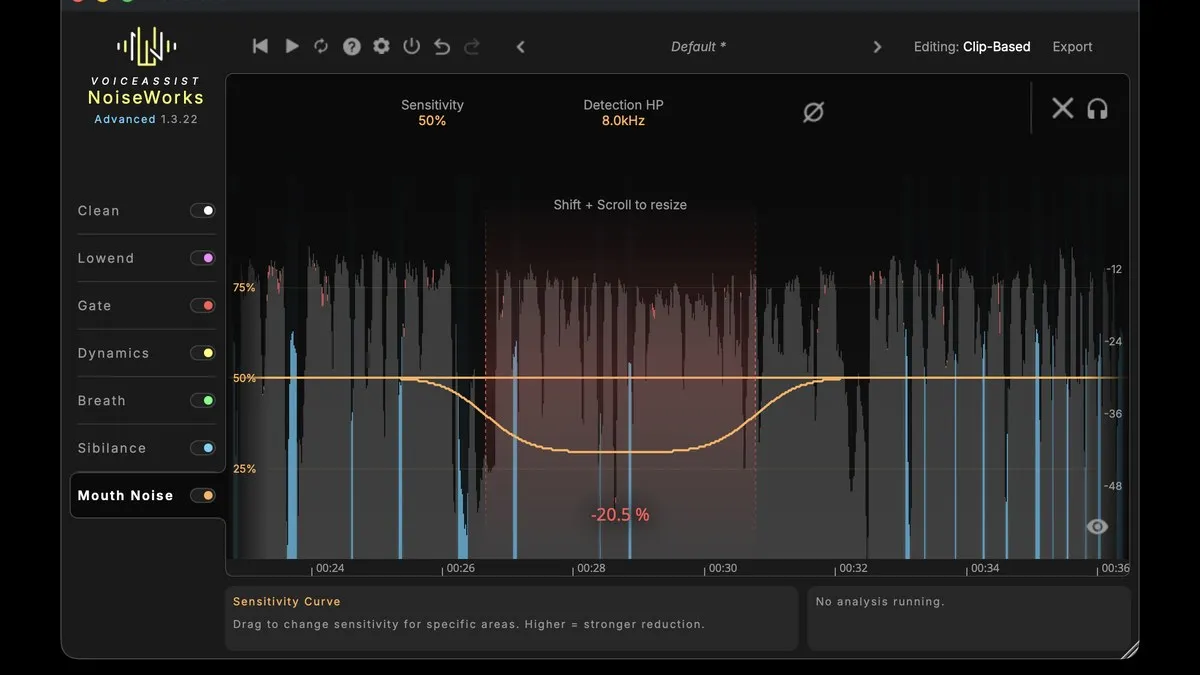1200x675 pixels.
Task: Redo with the greyed arrow icon
Action: (x=472, y=46)
